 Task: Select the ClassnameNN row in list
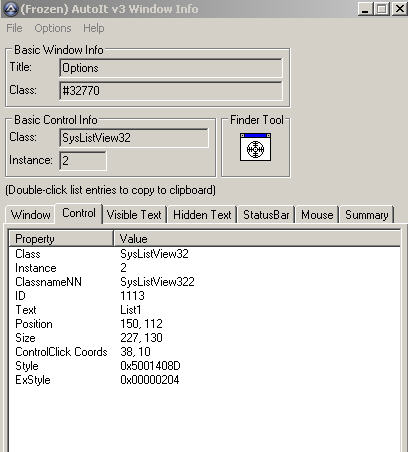pyautogui.click(x=204, y=282)
